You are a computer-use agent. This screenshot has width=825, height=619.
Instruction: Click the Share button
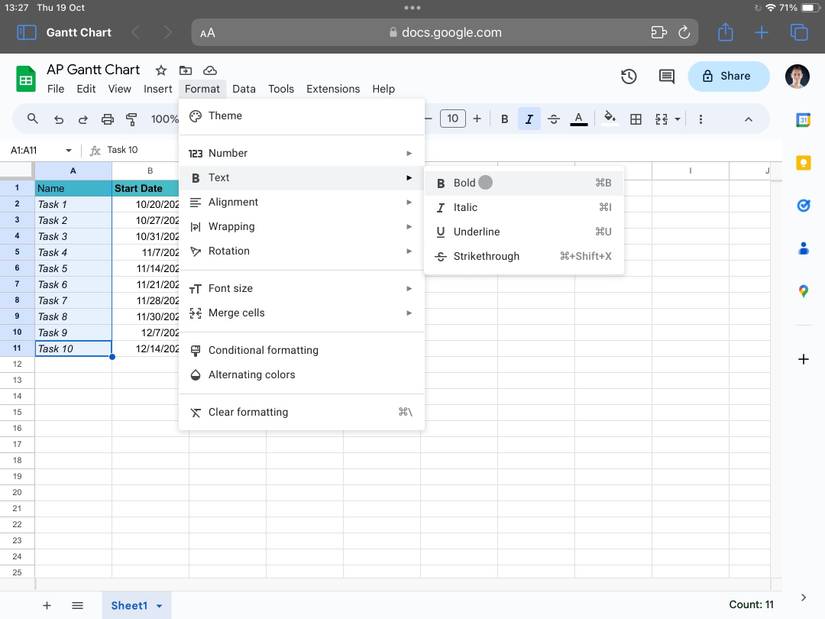[x=728, y=76]
